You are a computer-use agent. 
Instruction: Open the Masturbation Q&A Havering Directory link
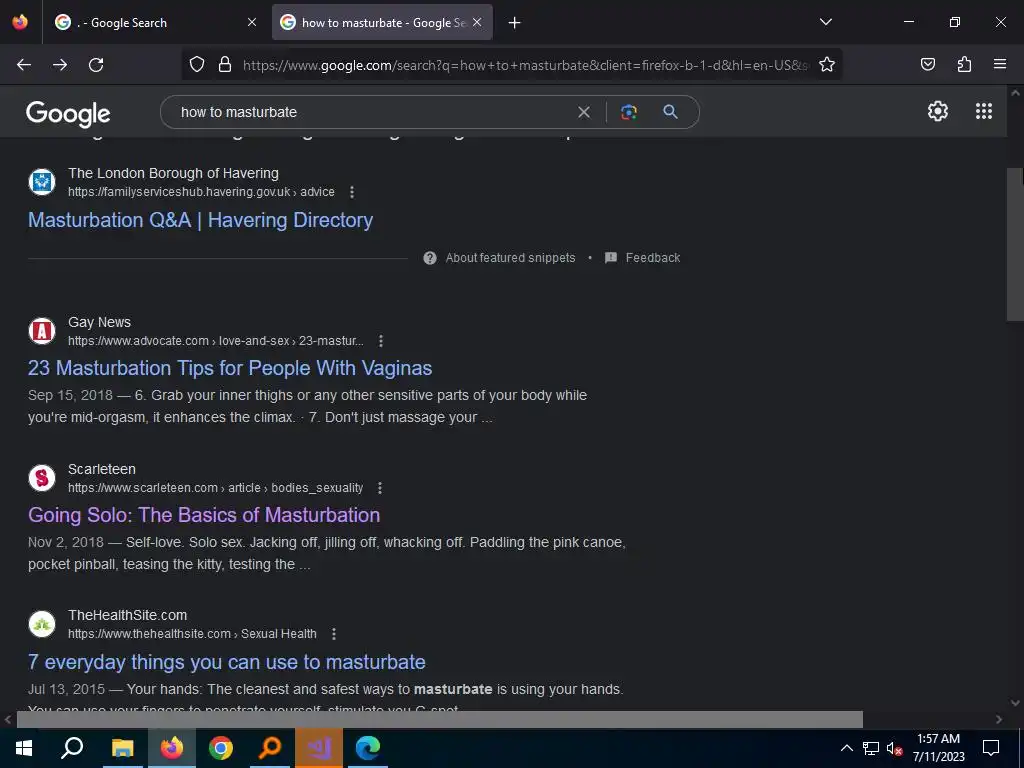(200, 220)
